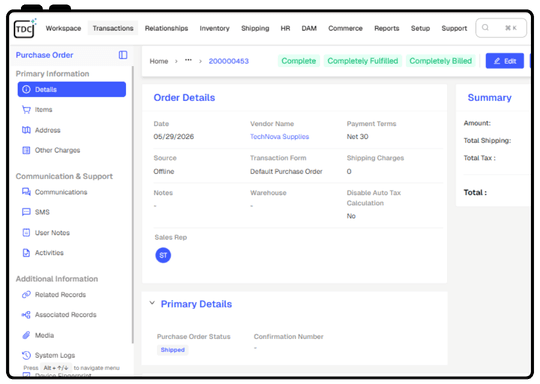Open the Setup menu
The image size is (540, 384).
tap(420, 28)
